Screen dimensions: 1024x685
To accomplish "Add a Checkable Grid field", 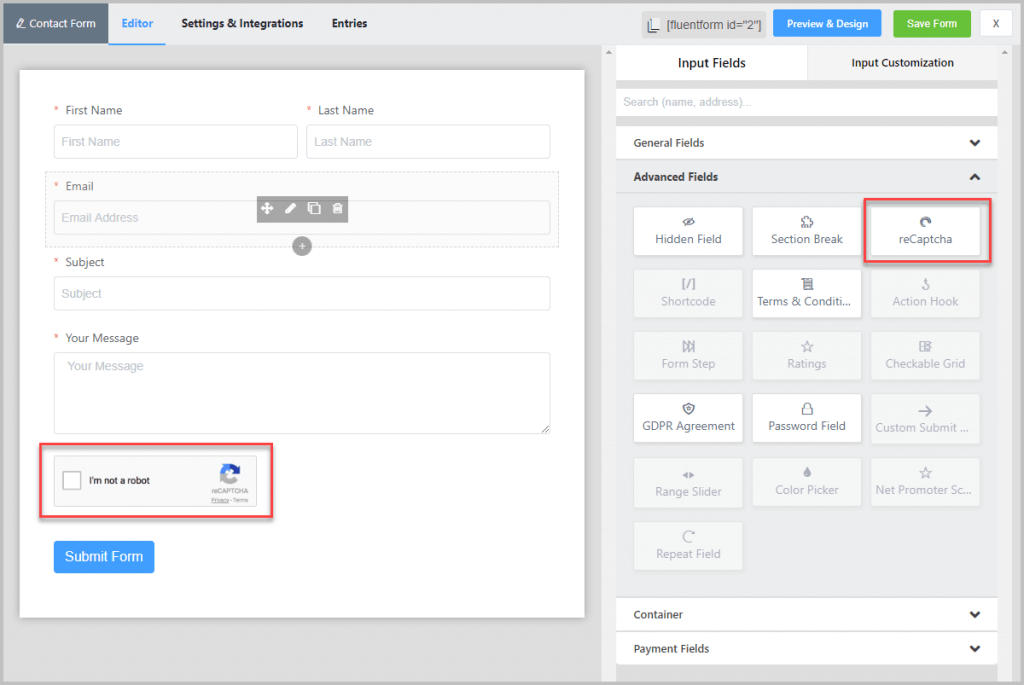I will coord(925,356).
